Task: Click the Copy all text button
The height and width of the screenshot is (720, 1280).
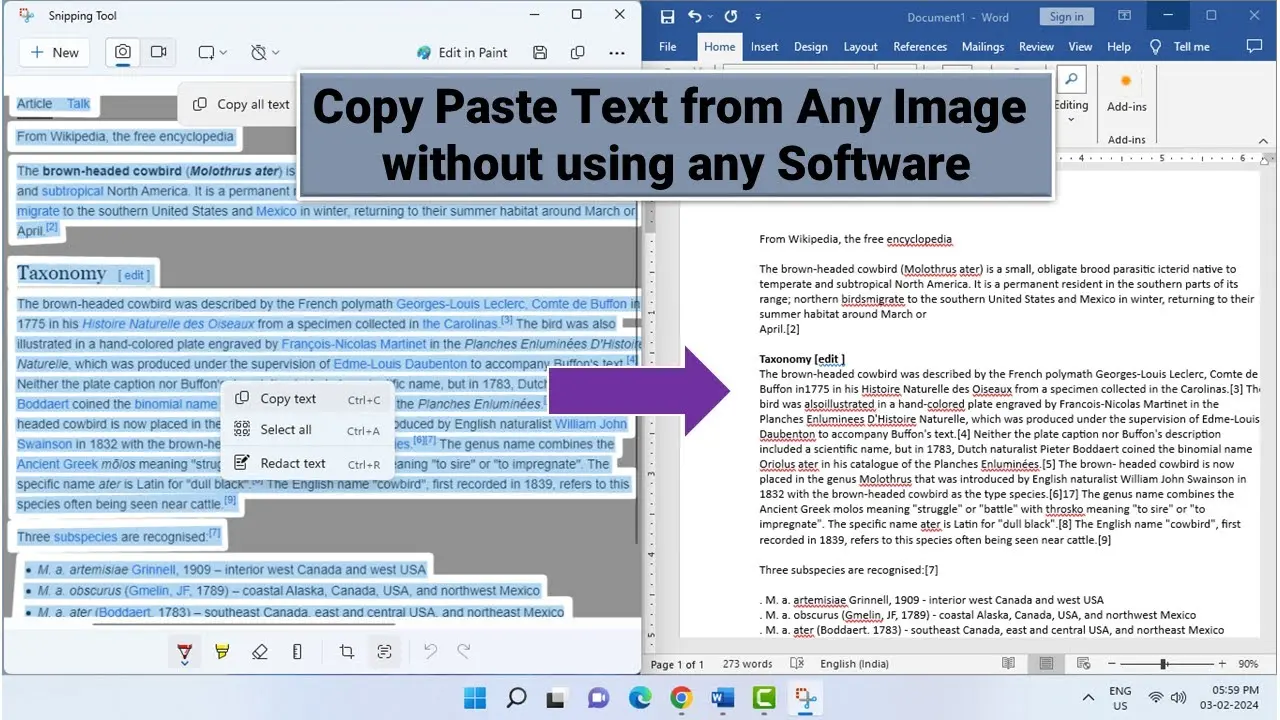Action: pyautogui.click(x=241, y=104)
